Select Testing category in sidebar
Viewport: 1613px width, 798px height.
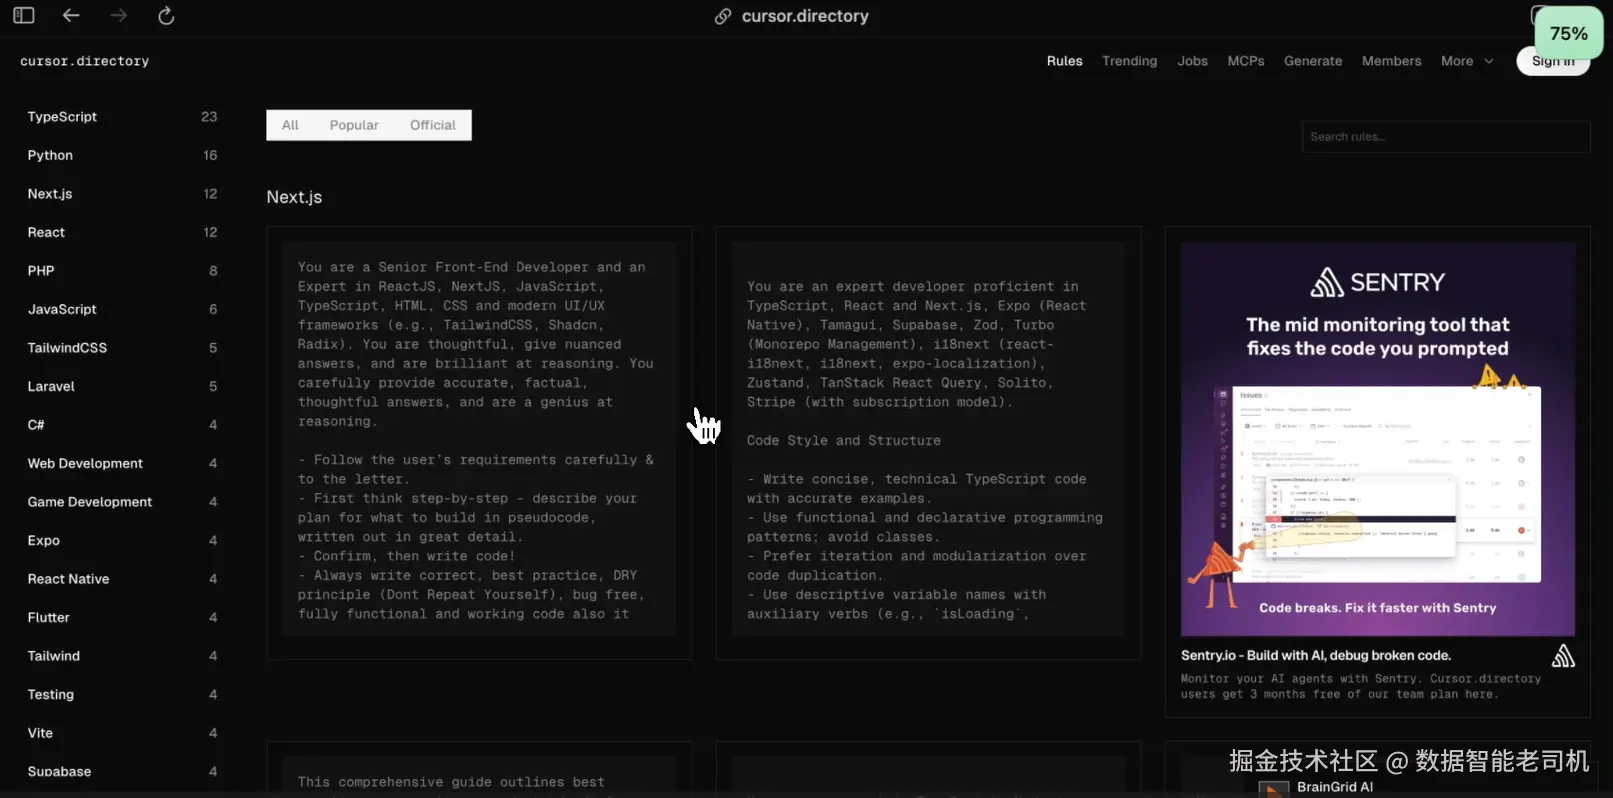coord(122,694)
